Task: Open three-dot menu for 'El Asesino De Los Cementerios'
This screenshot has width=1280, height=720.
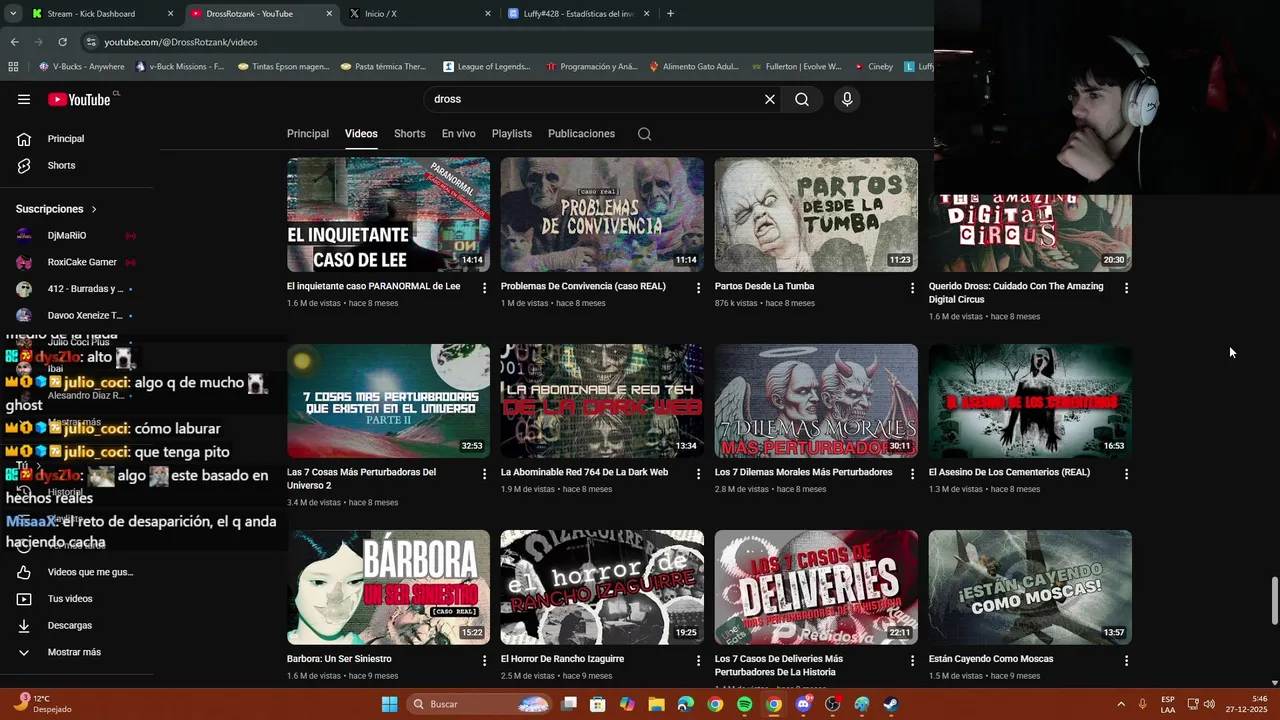Action: [1126, 474]
